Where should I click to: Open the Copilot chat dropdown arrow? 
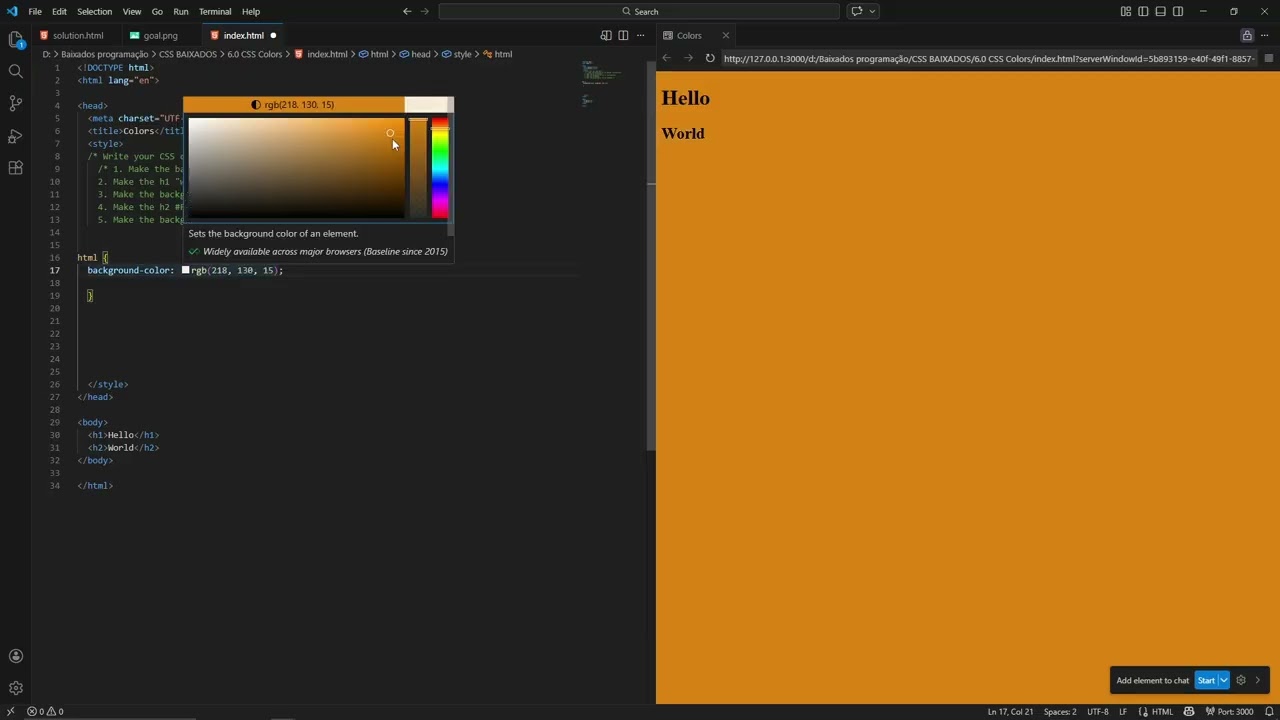tap(872, 12)
